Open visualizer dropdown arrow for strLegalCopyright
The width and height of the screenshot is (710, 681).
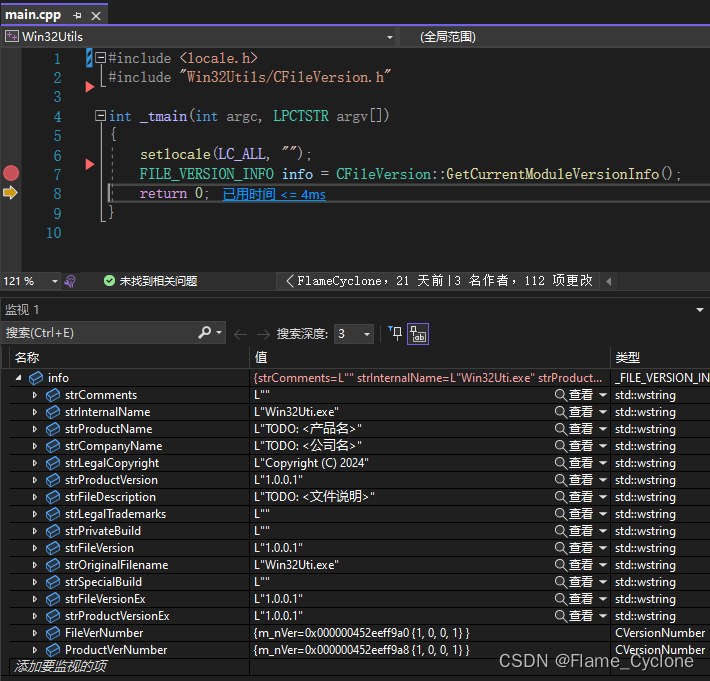(x=603, y=463)
